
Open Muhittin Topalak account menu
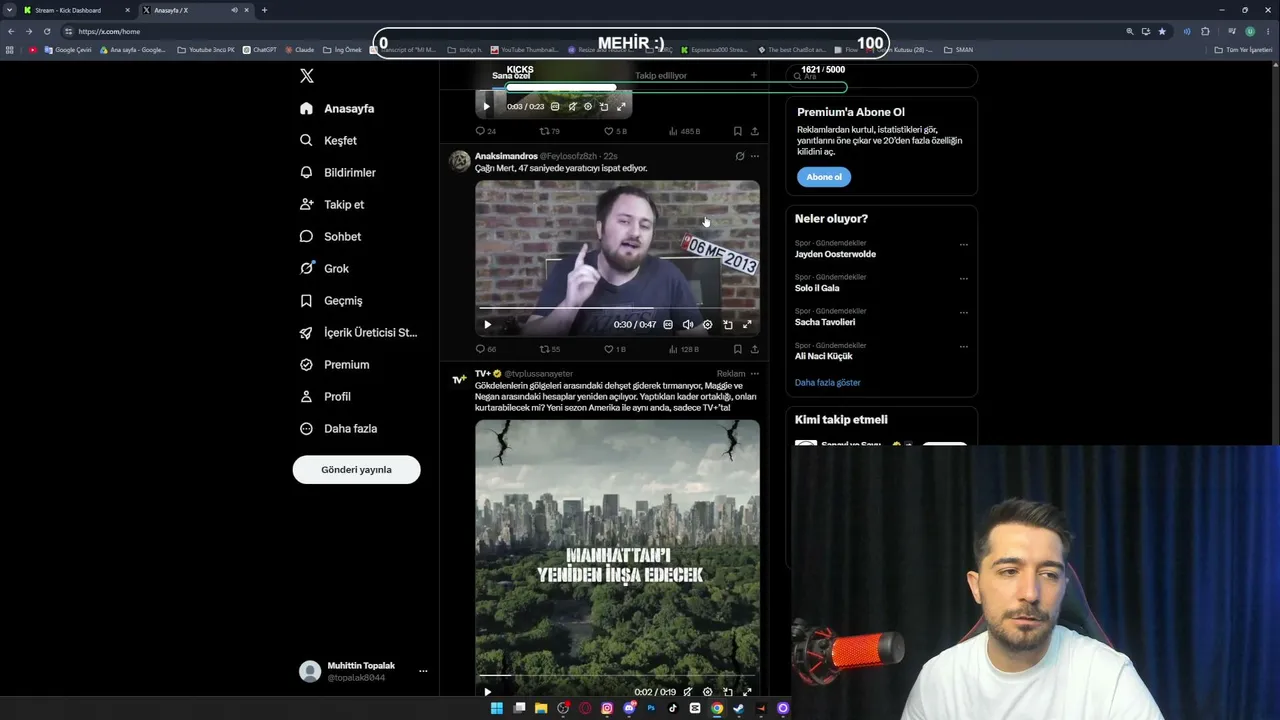click(x=363, y=671)
